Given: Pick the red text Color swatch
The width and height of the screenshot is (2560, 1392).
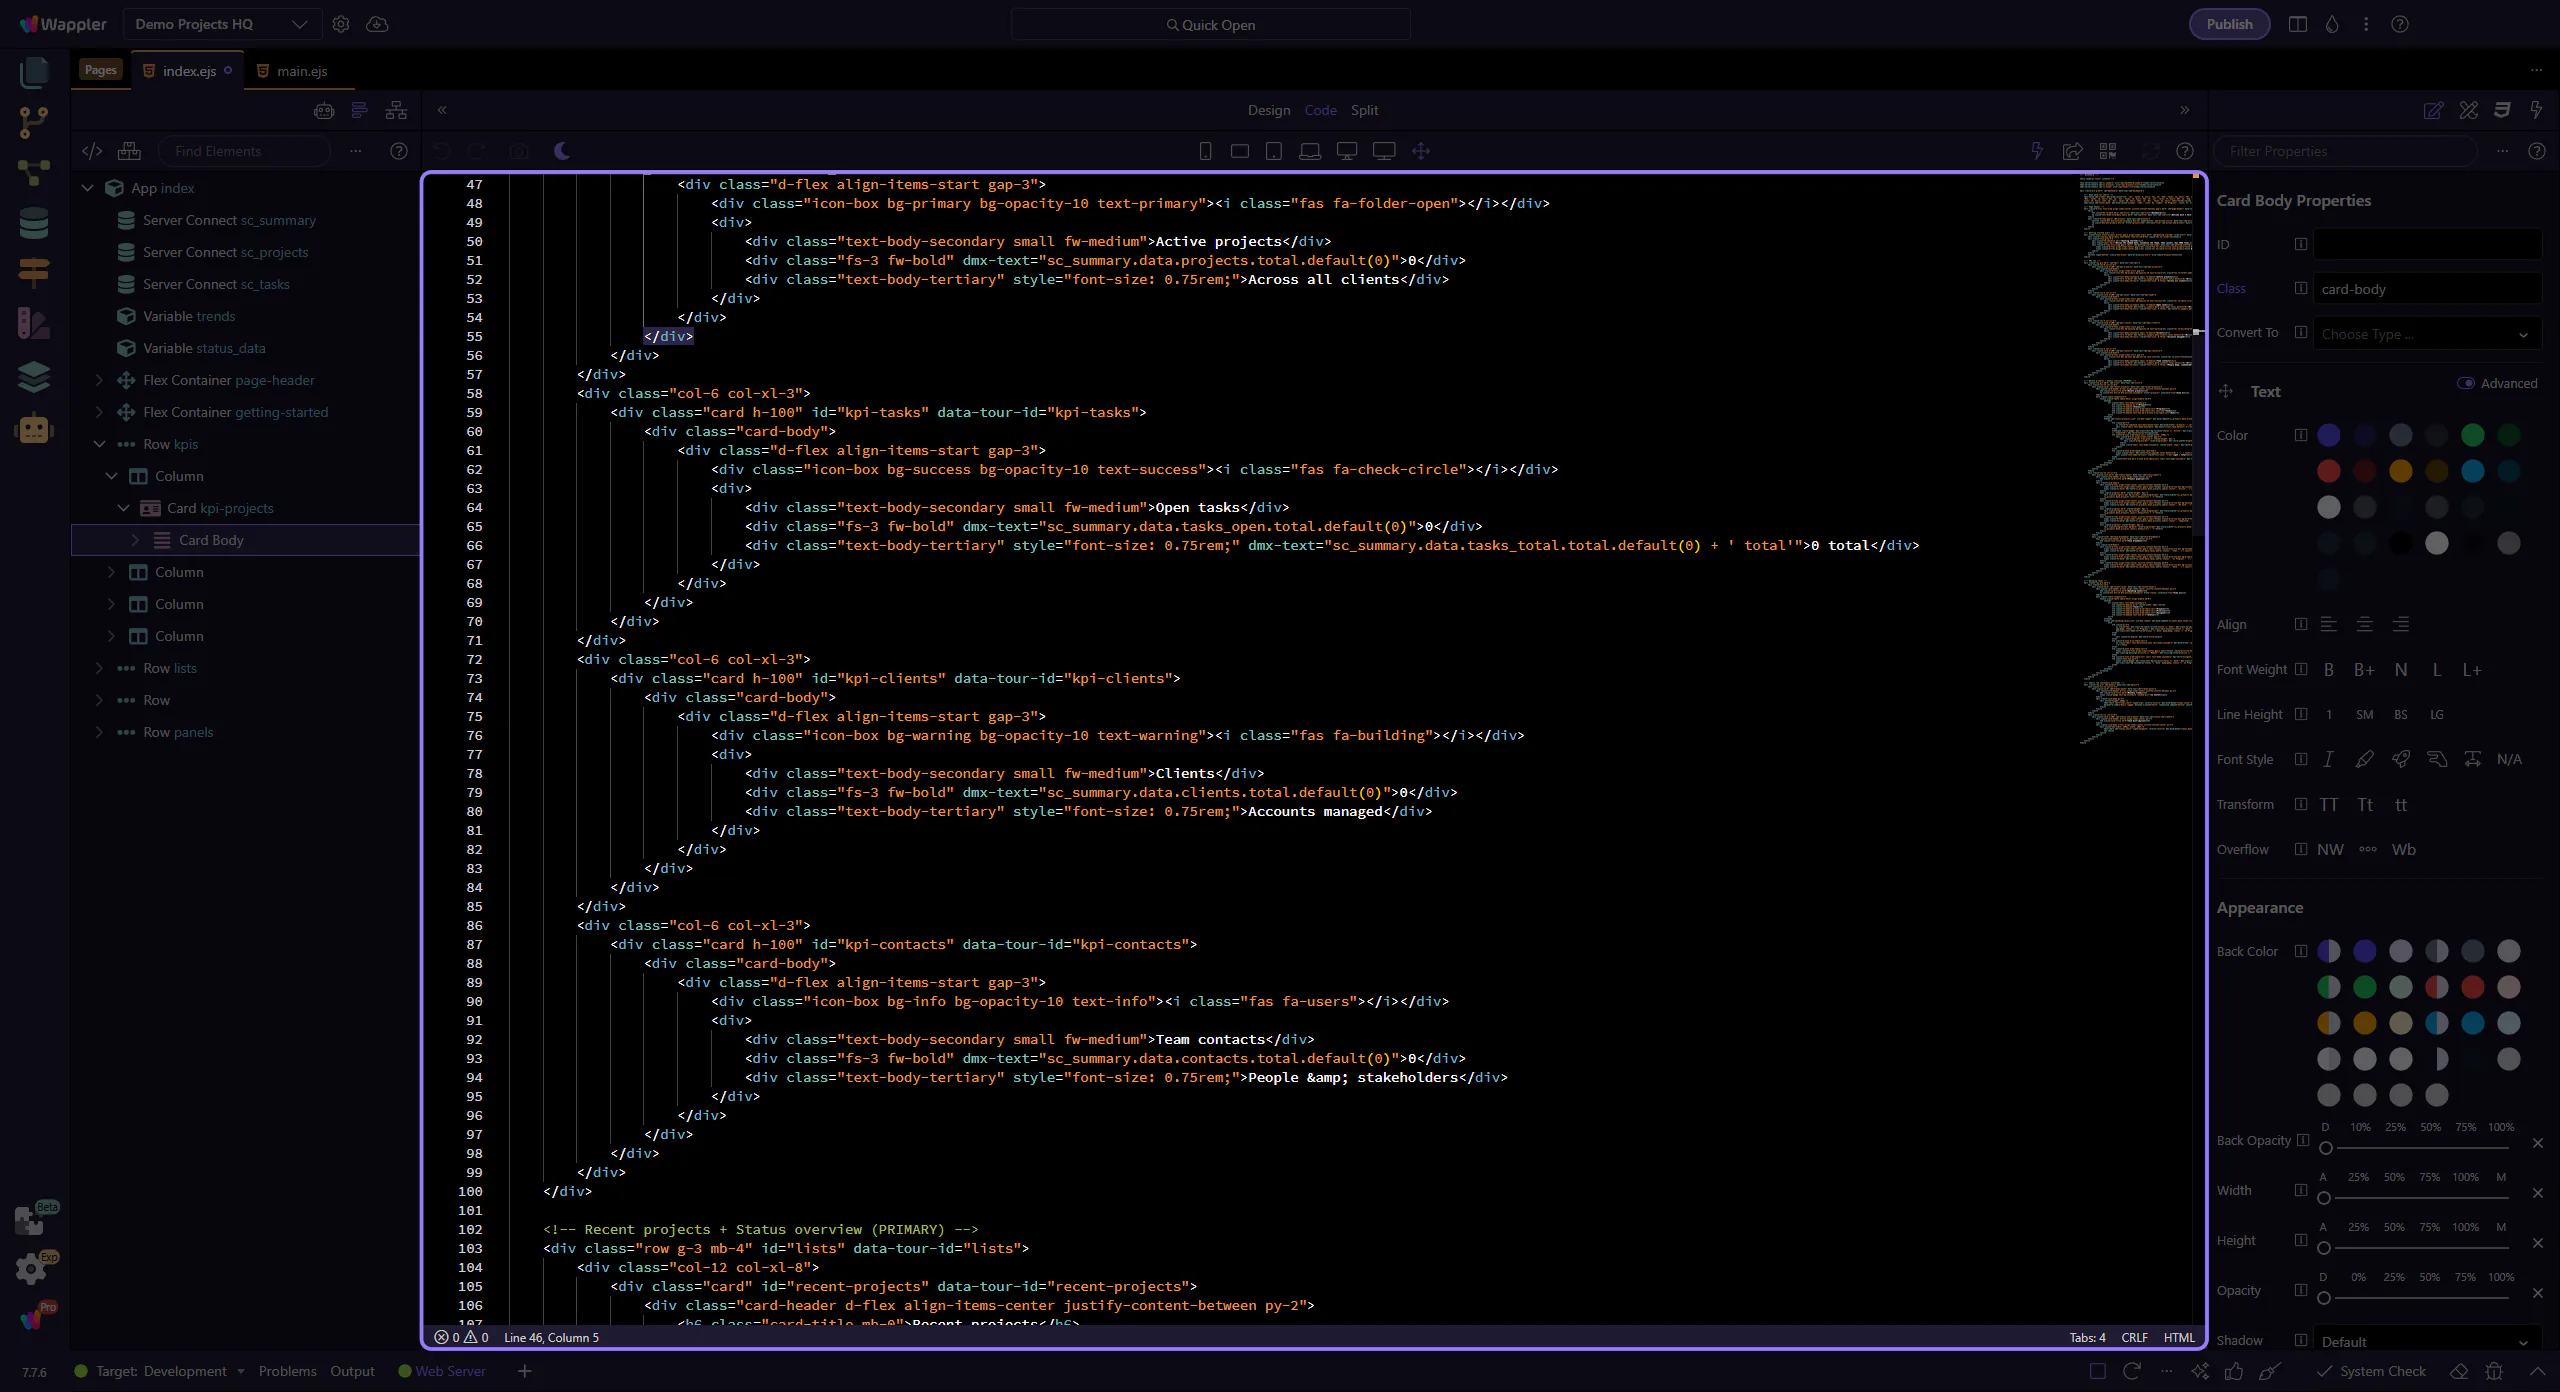Looking at the screenshot, I should [2328, 471].
